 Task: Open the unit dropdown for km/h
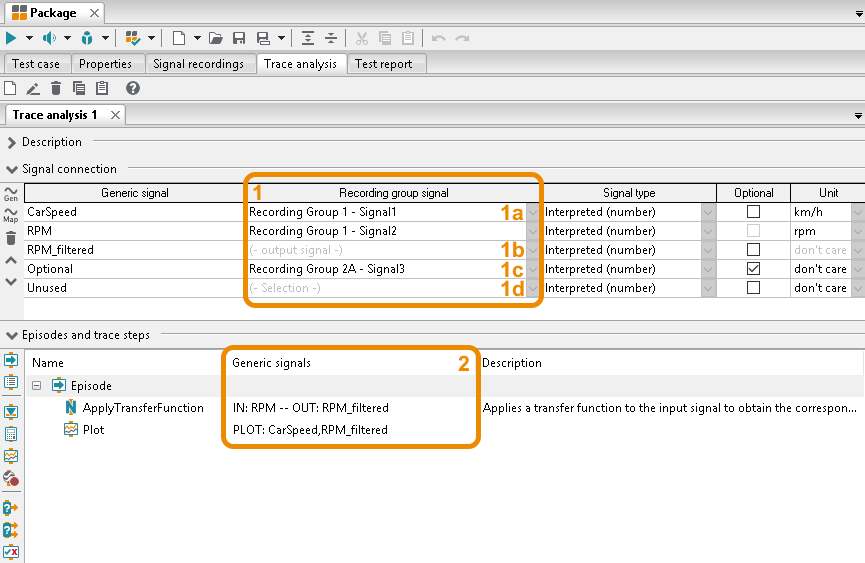858,212
